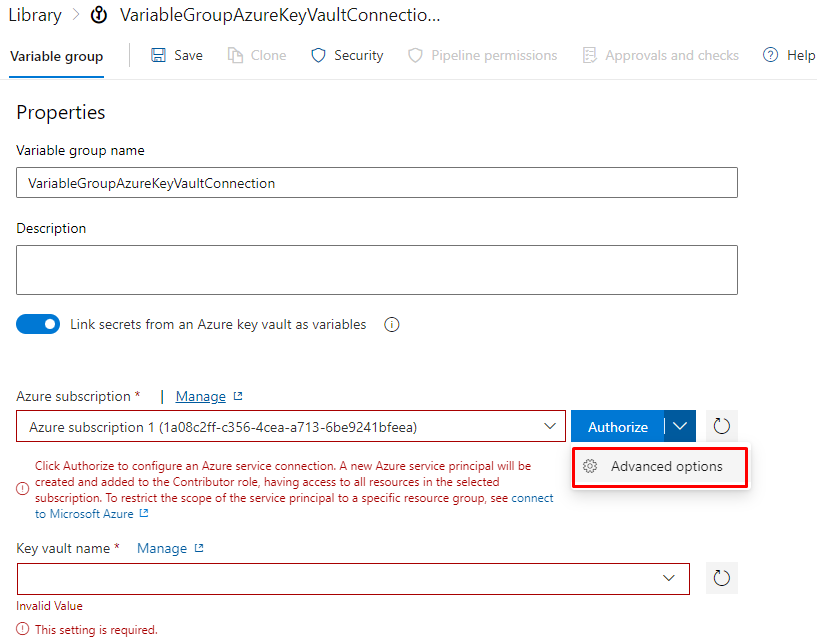
Task: Open Manage link beside Key vault name
Action: 162,548
